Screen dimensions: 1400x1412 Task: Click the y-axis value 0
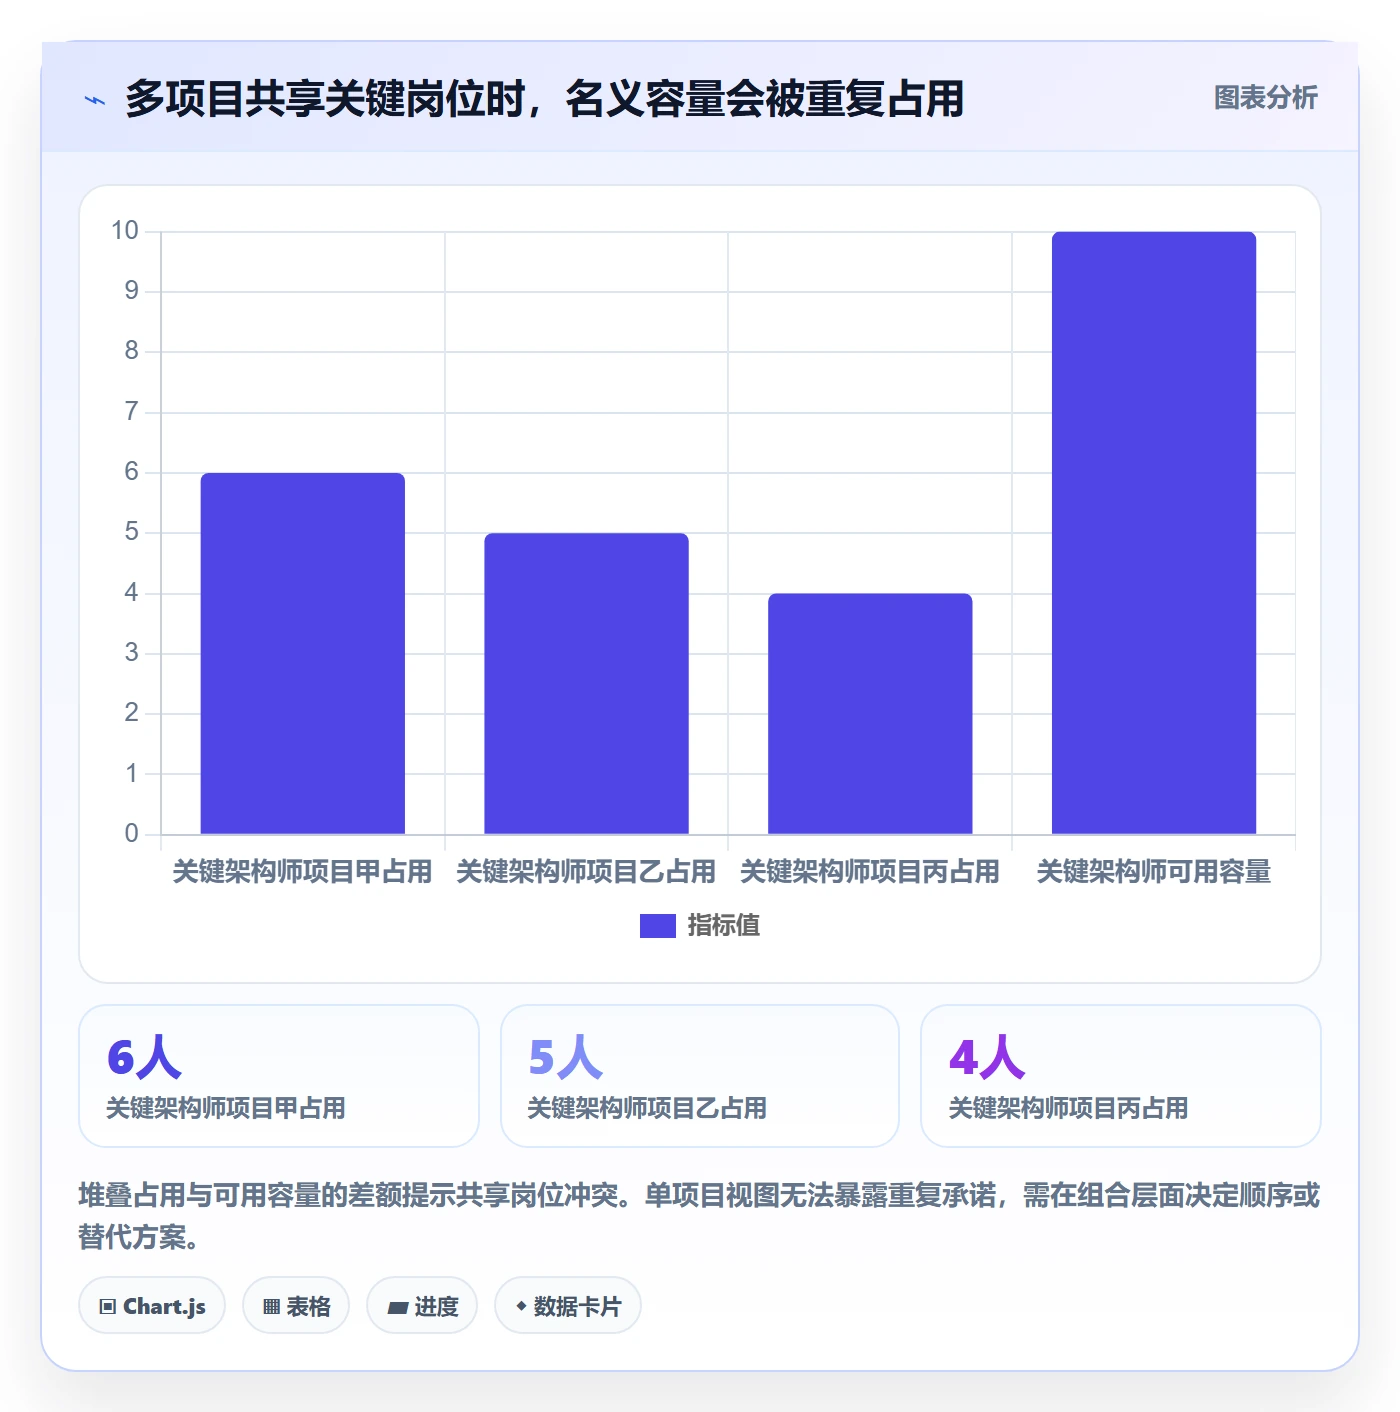pos(132,833)
